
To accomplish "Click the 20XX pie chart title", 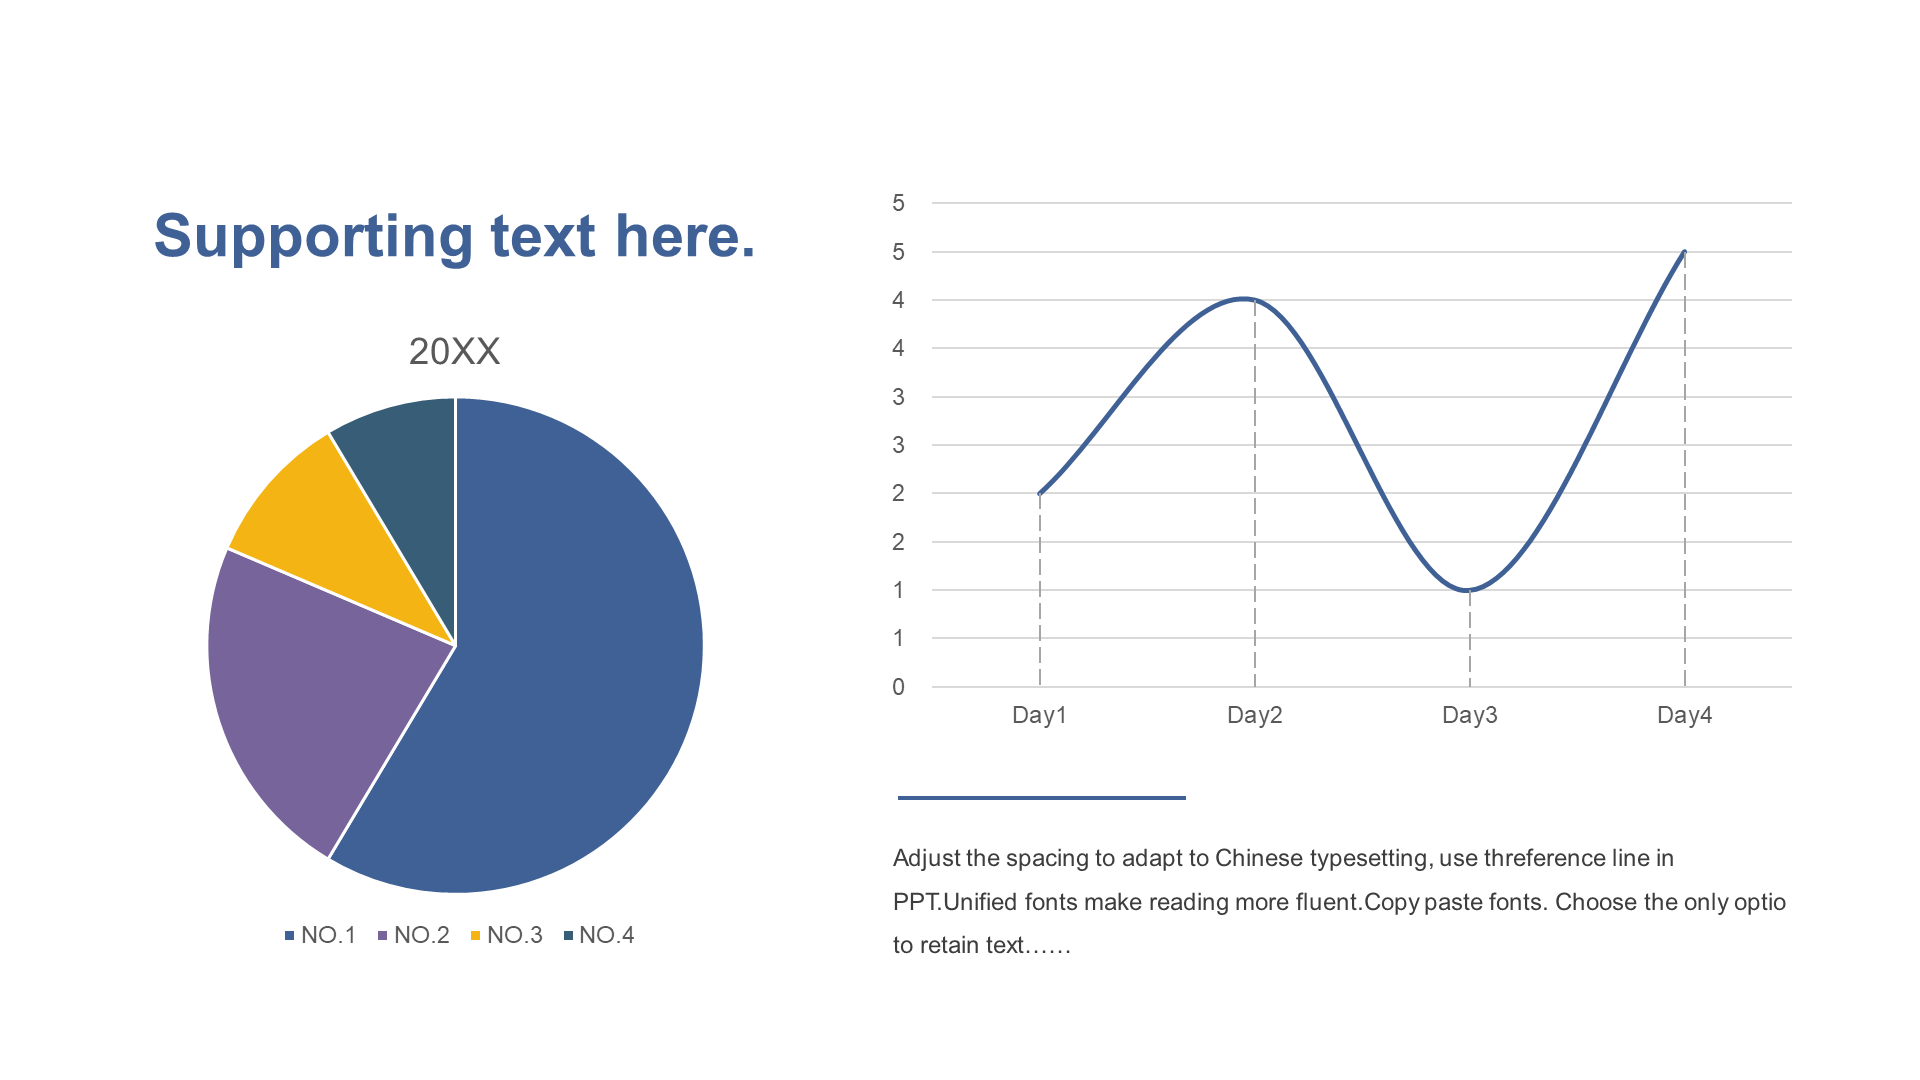I will click(x=455, y=351).
